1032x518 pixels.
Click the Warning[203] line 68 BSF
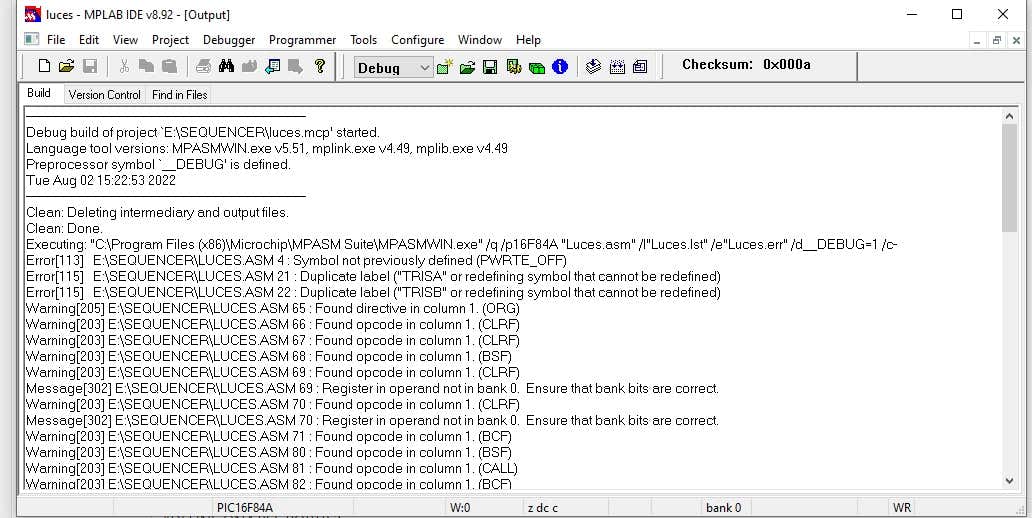click(x=269, y=356)
